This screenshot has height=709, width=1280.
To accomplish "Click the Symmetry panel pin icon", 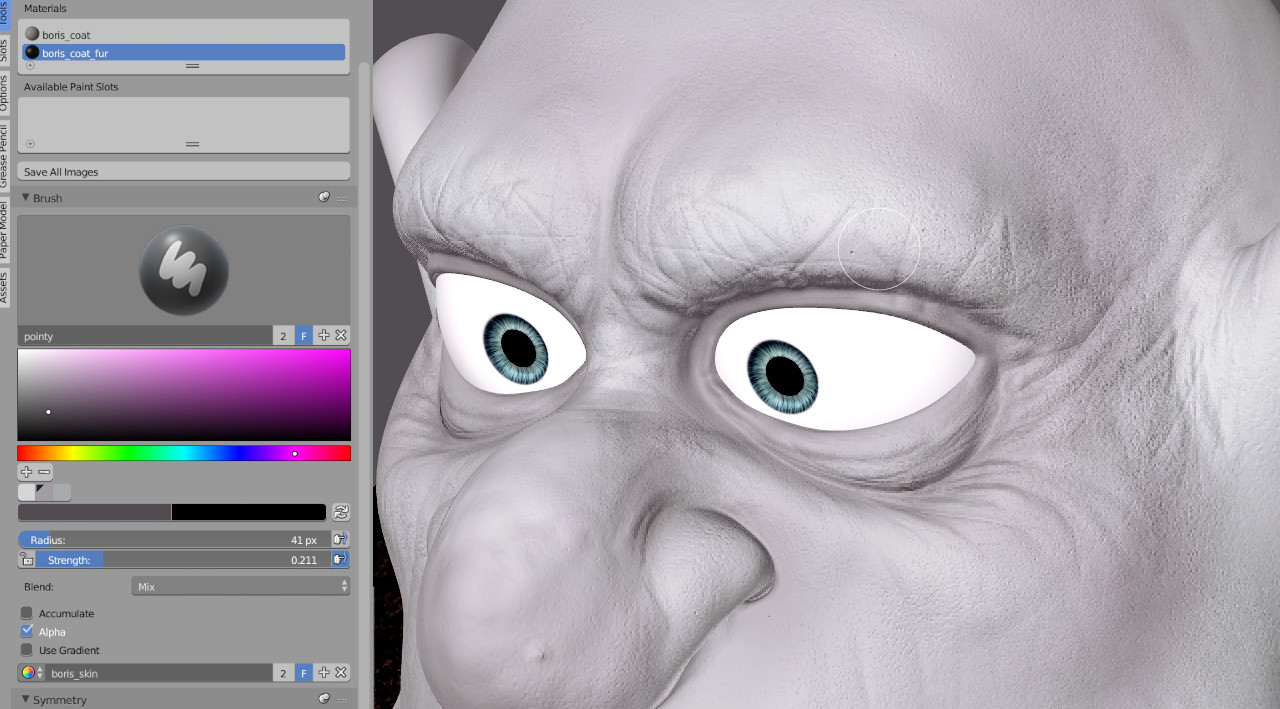I will 324,699.
